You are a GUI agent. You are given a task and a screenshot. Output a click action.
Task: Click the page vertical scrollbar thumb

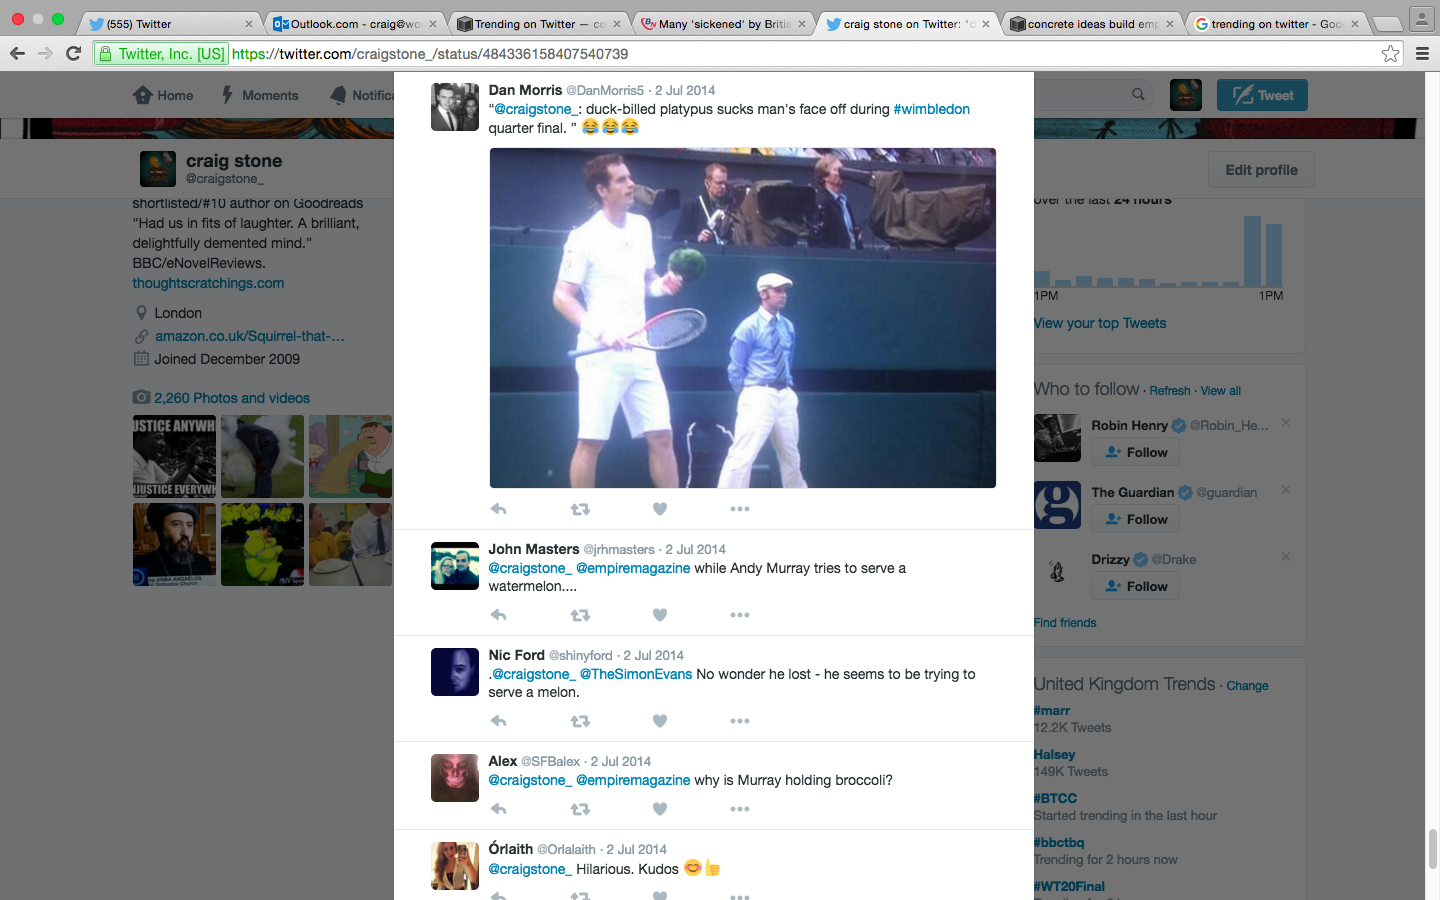[1432, 849]
